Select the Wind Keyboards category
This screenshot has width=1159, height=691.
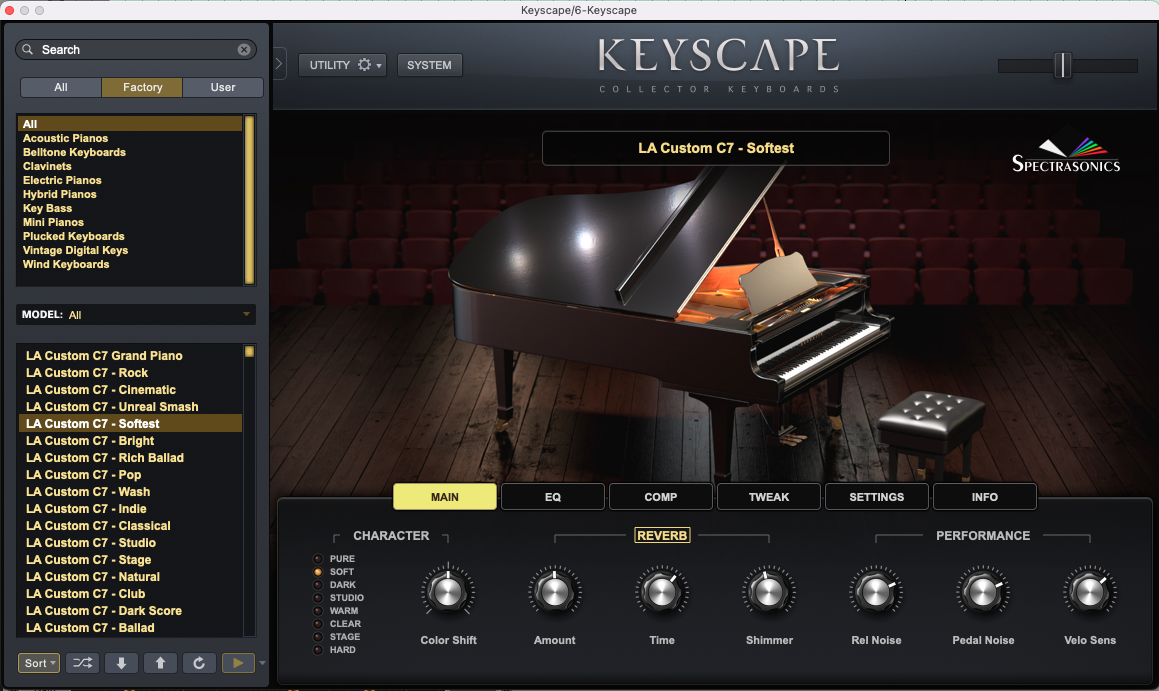click(x=66, y=265)
